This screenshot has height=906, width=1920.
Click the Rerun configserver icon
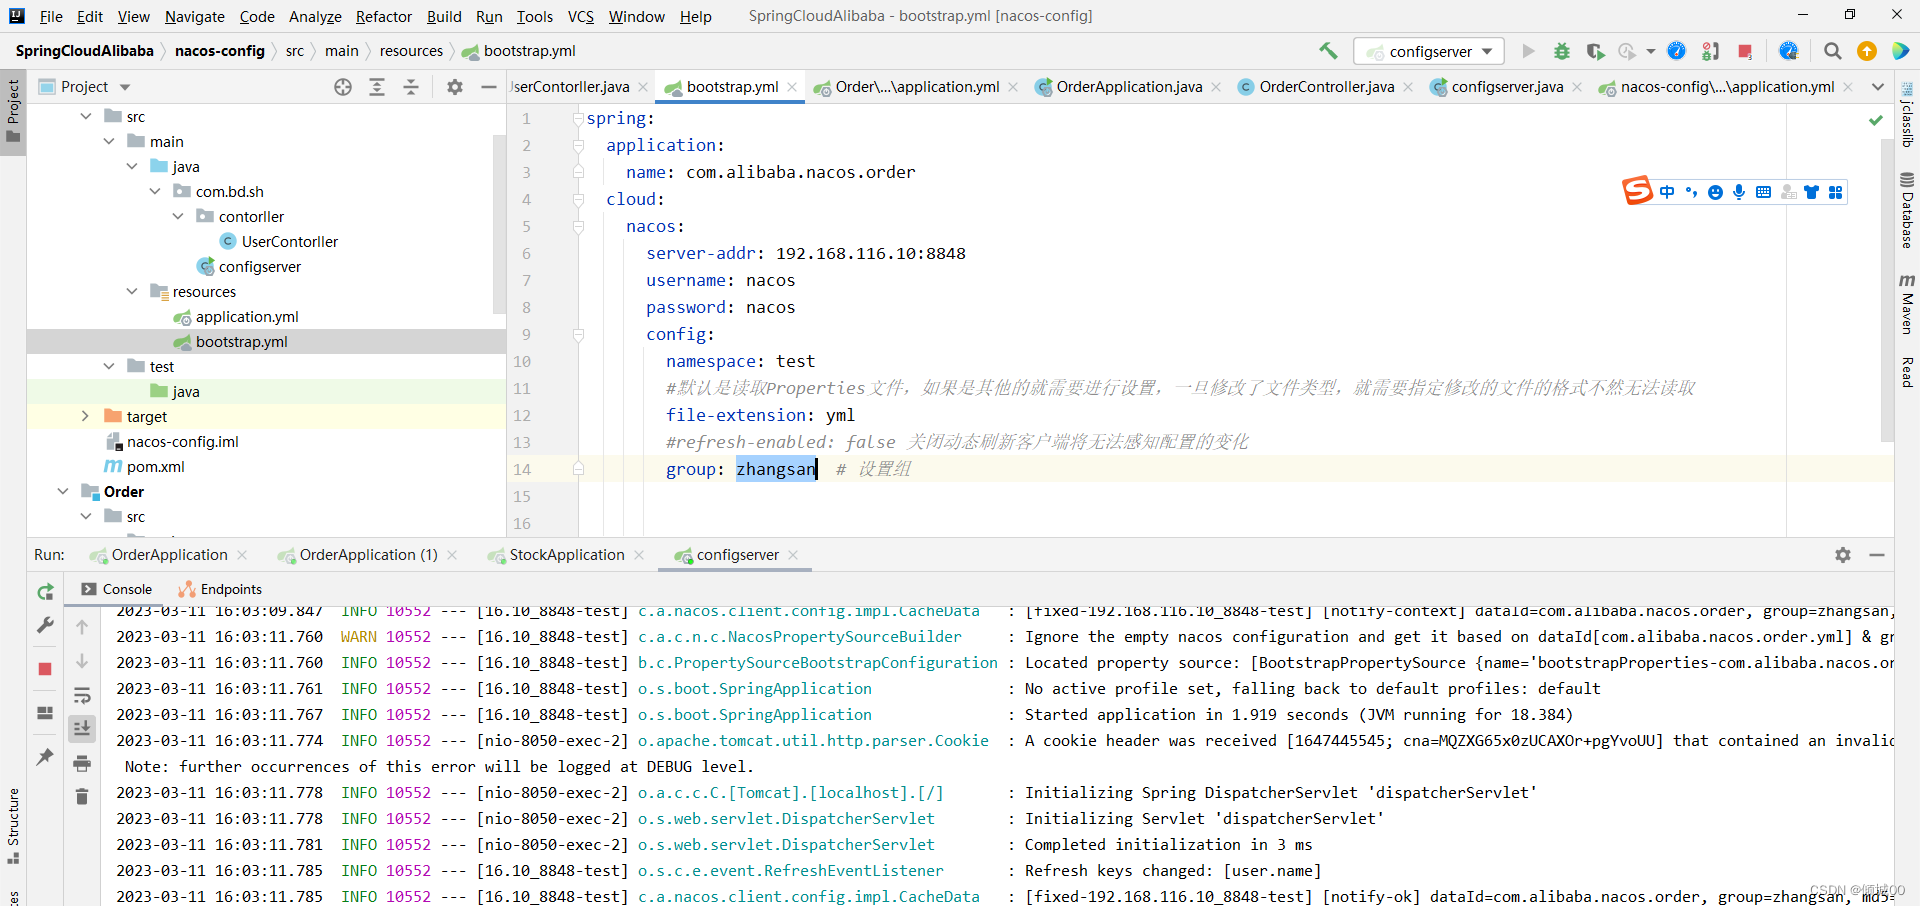click(45, 592)
